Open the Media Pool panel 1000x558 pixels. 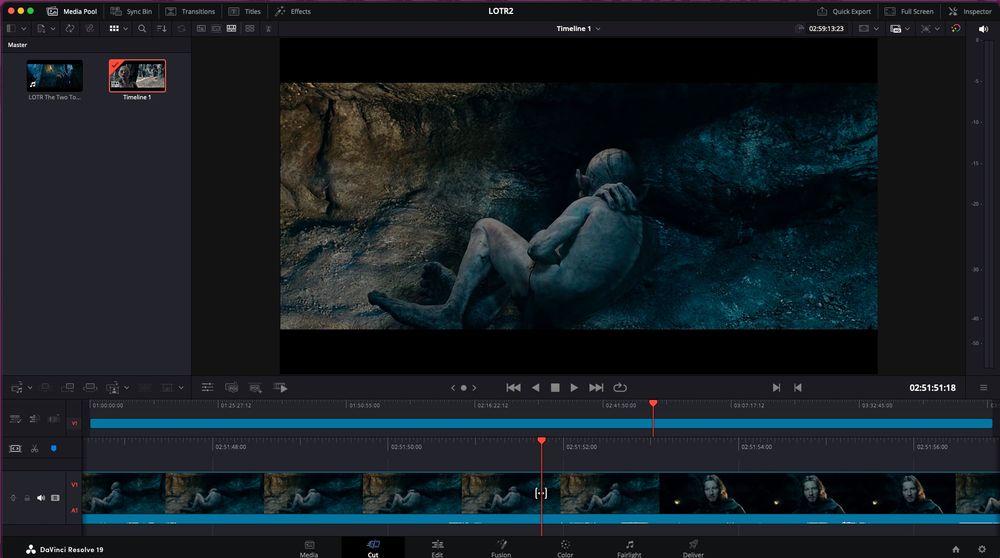72,11
